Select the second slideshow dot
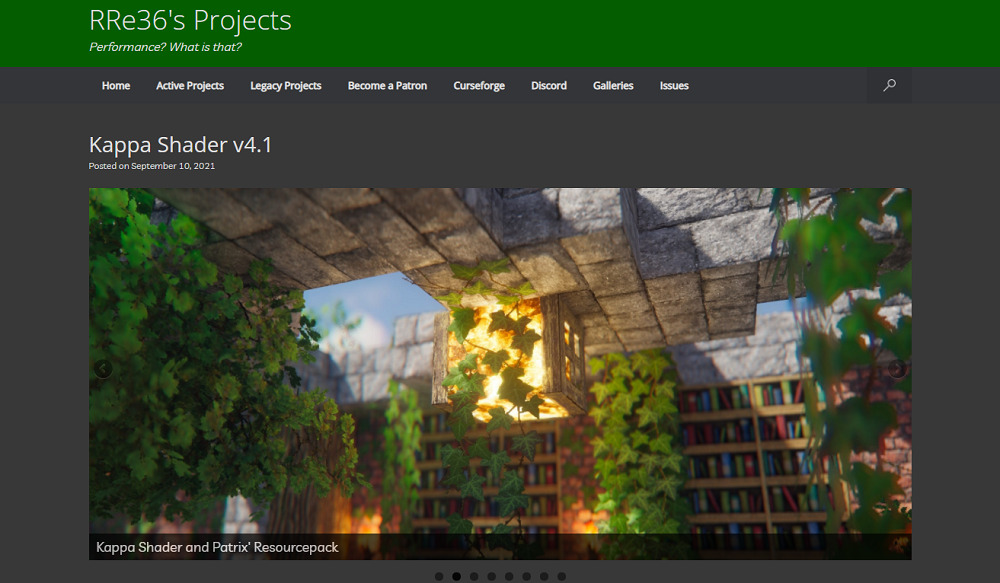 coord(457,577)
